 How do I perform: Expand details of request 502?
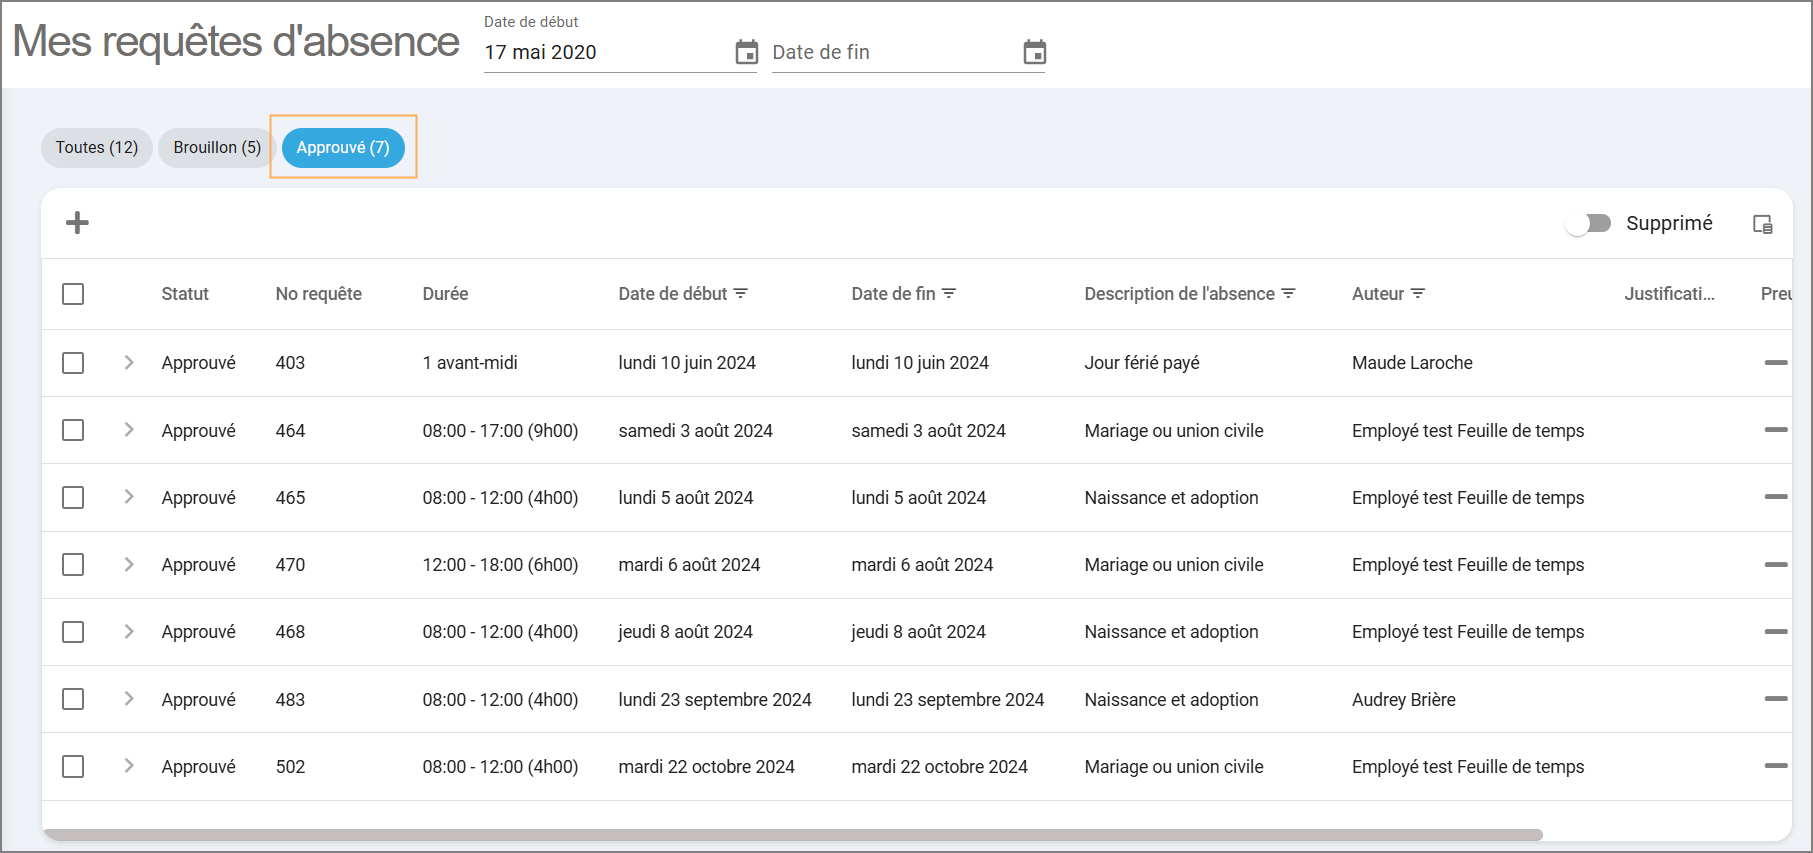[x=129, y=766]
